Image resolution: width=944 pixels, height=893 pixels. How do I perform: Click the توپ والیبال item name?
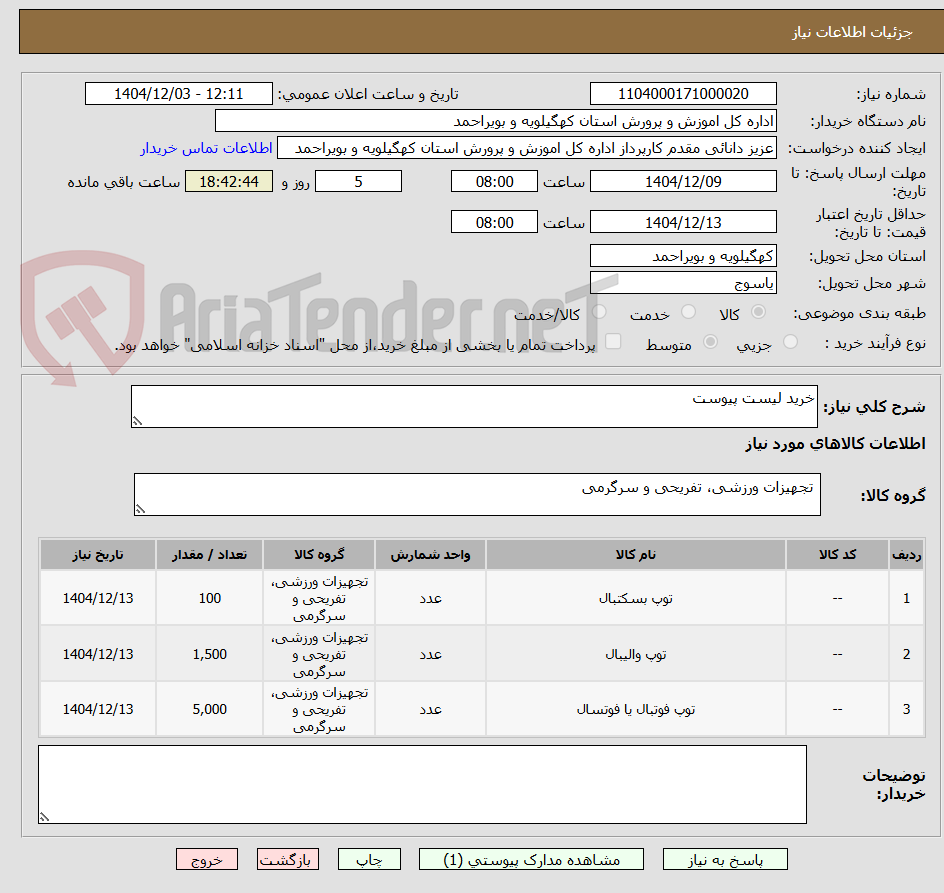[x=636, y=655]
